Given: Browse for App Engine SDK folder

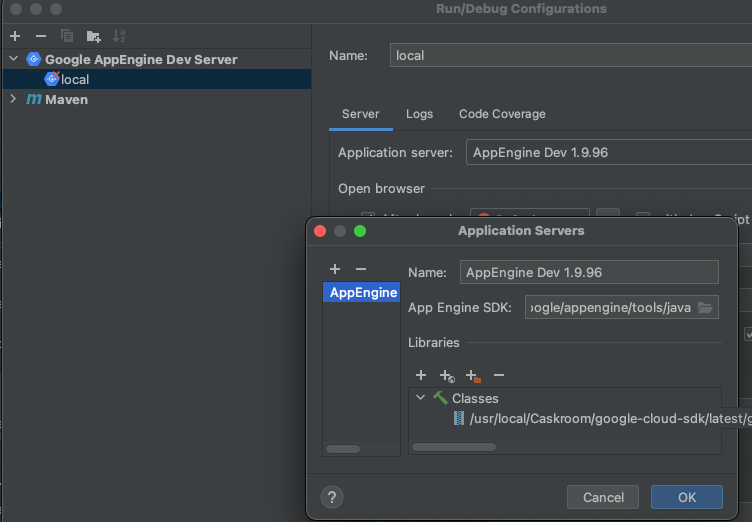Looking at the screenshot, I should click(705, 308).
